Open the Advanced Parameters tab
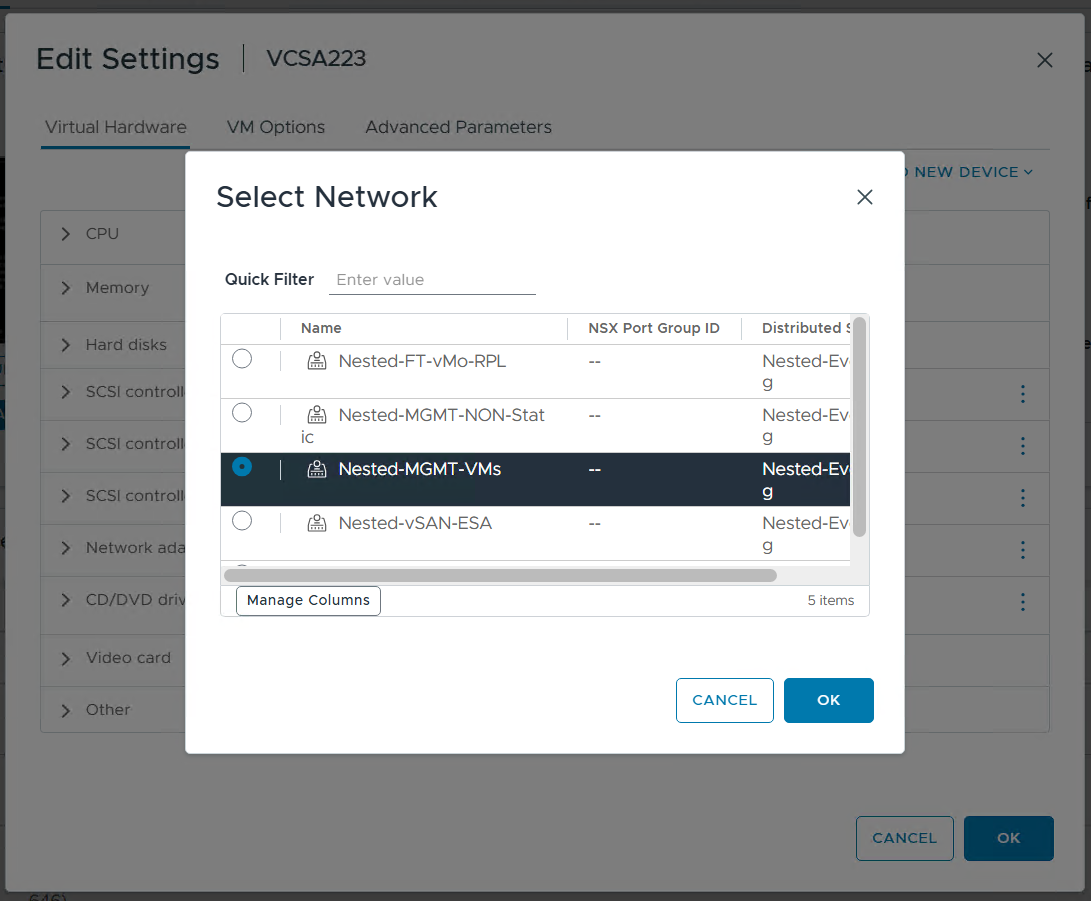 [x=458, y=127]
